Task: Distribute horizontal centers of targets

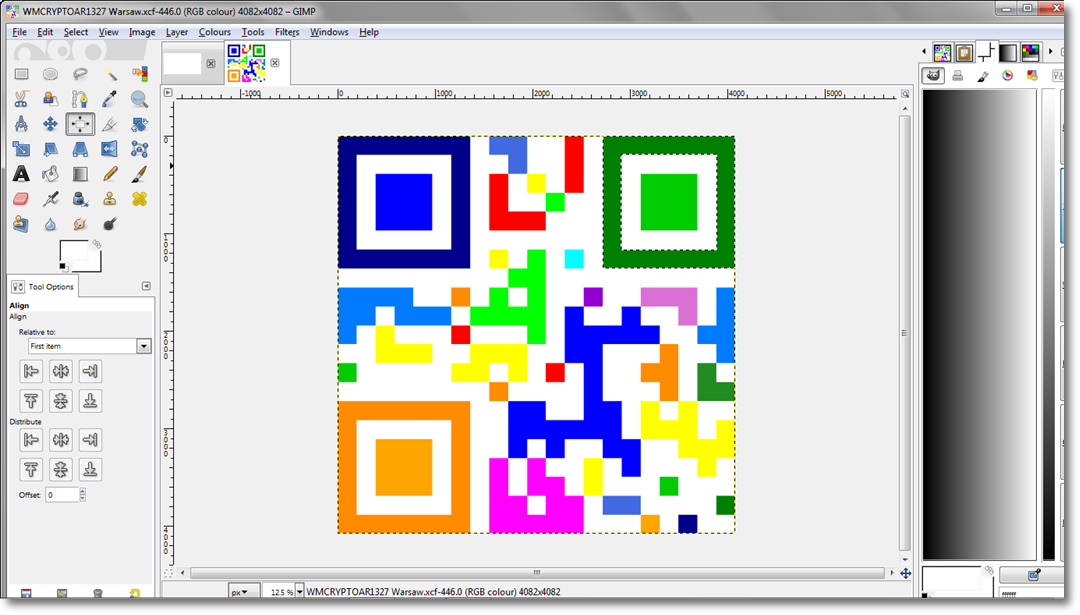Action: [61, 439]
